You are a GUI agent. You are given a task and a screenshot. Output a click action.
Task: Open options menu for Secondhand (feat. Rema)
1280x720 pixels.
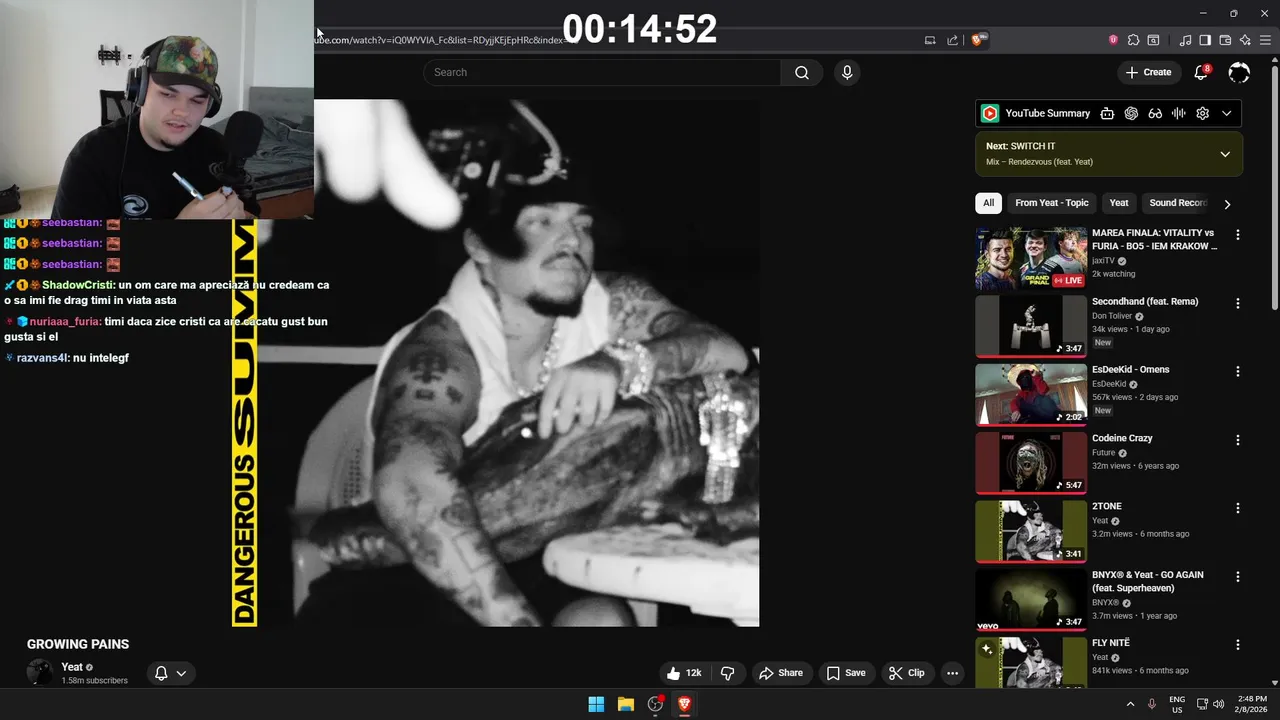click(1238, 303)
